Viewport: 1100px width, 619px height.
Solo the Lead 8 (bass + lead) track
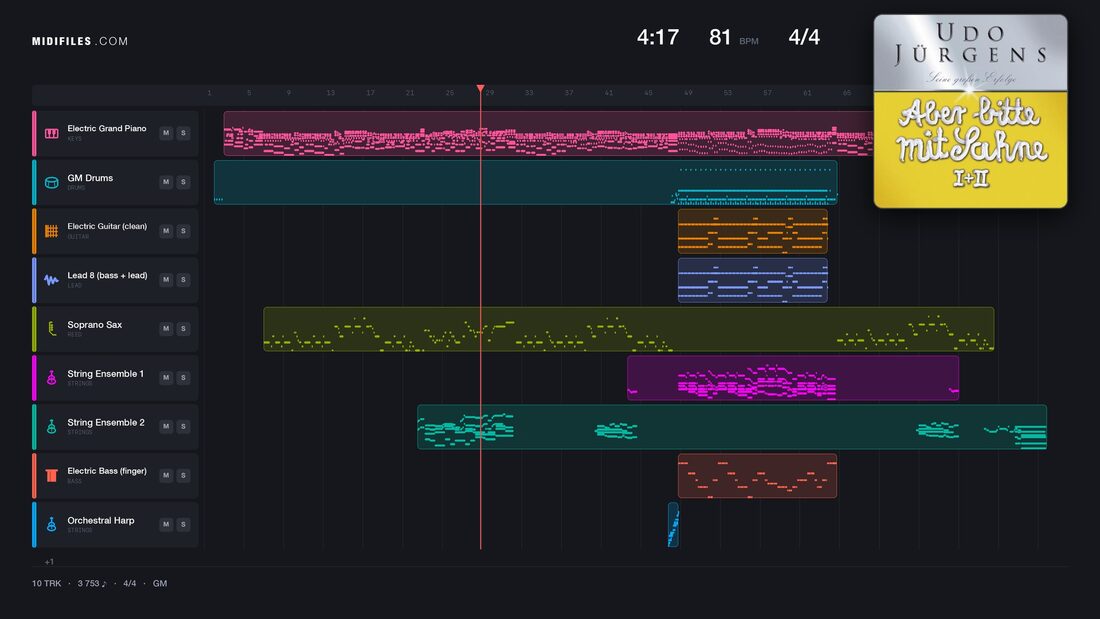pos(183,279)
